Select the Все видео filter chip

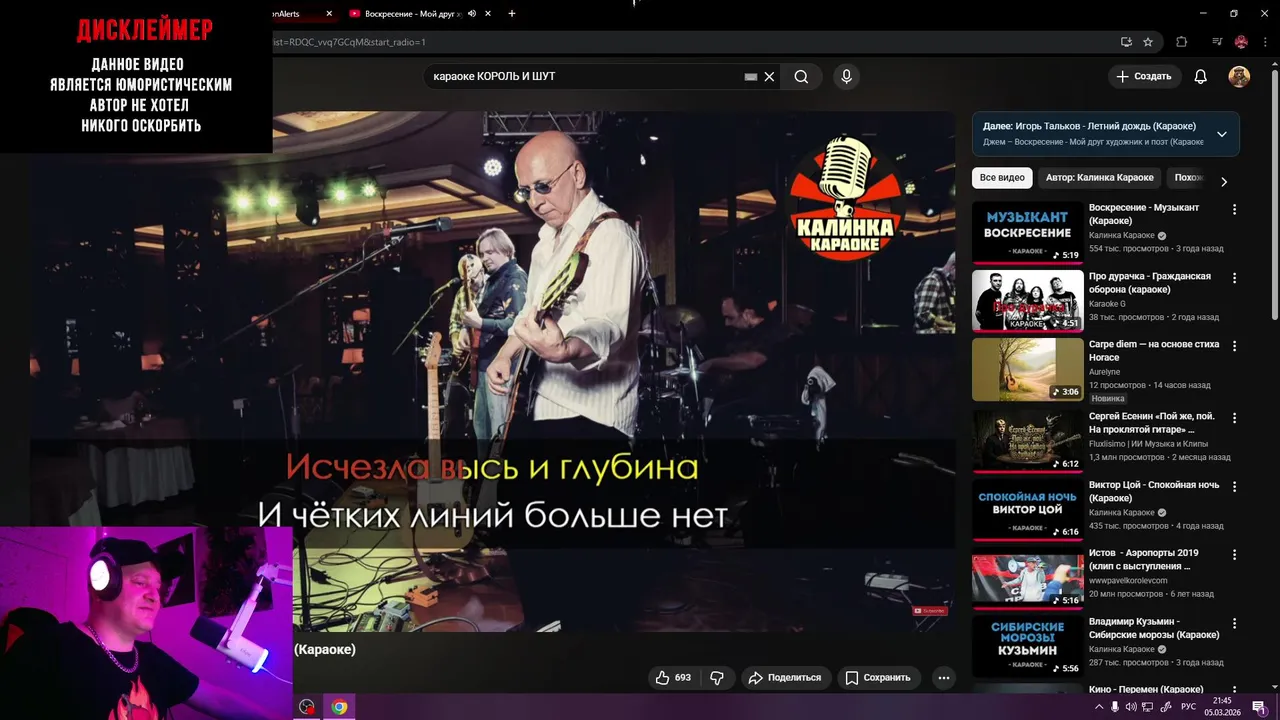1002,178
